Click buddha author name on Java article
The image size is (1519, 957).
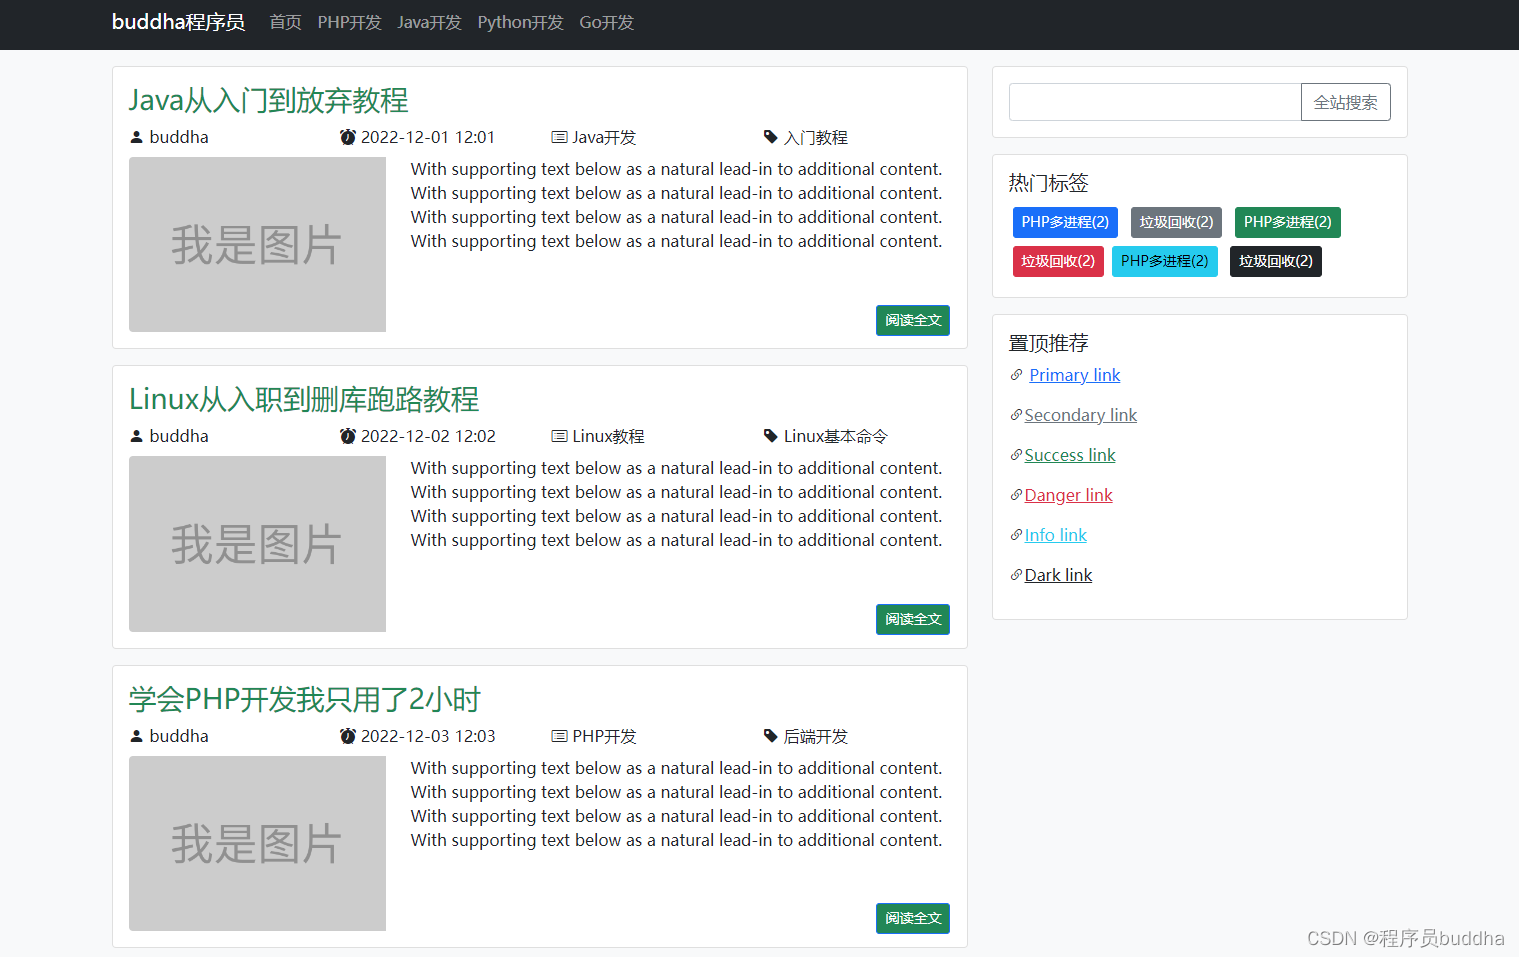[179, 137]
